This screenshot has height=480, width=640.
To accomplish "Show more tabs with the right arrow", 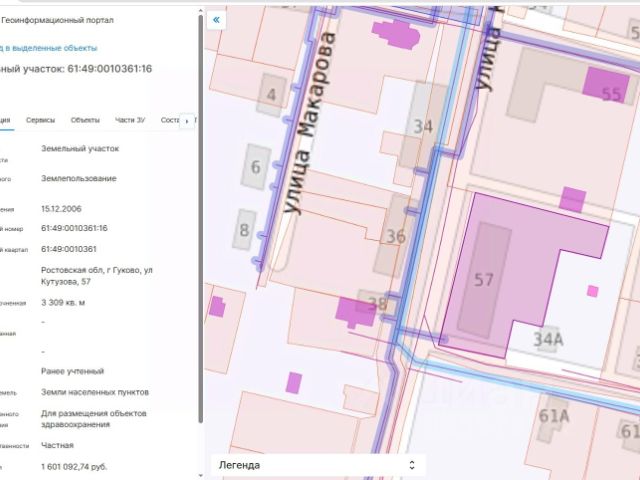I will coord(187,121).
